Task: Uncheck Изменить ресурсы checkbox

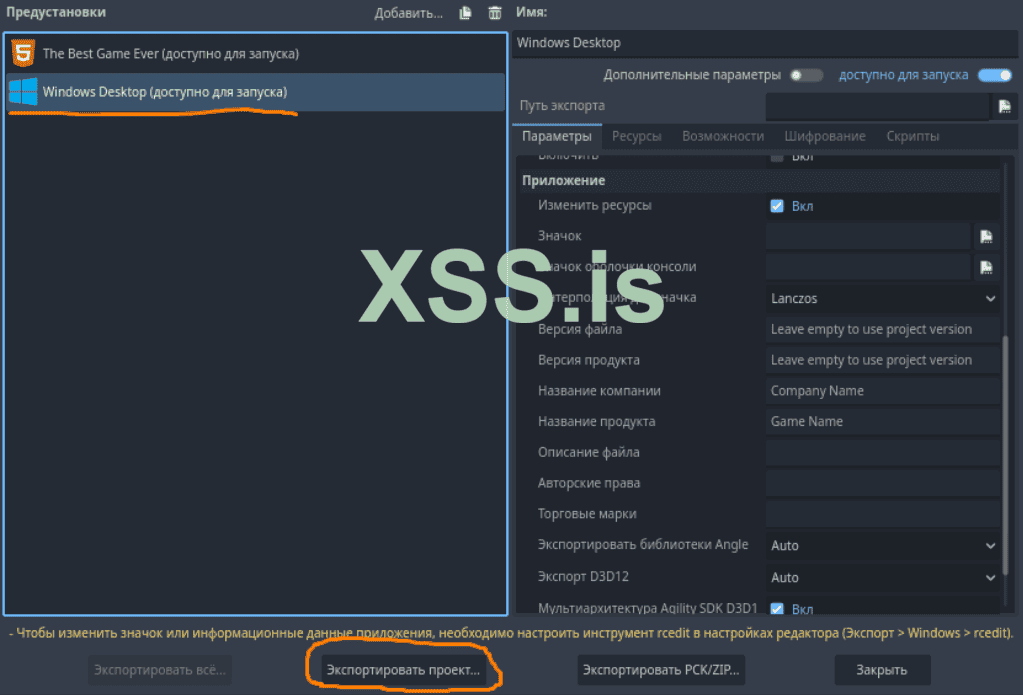Action: pyautogui.click(x=776, y=206)
